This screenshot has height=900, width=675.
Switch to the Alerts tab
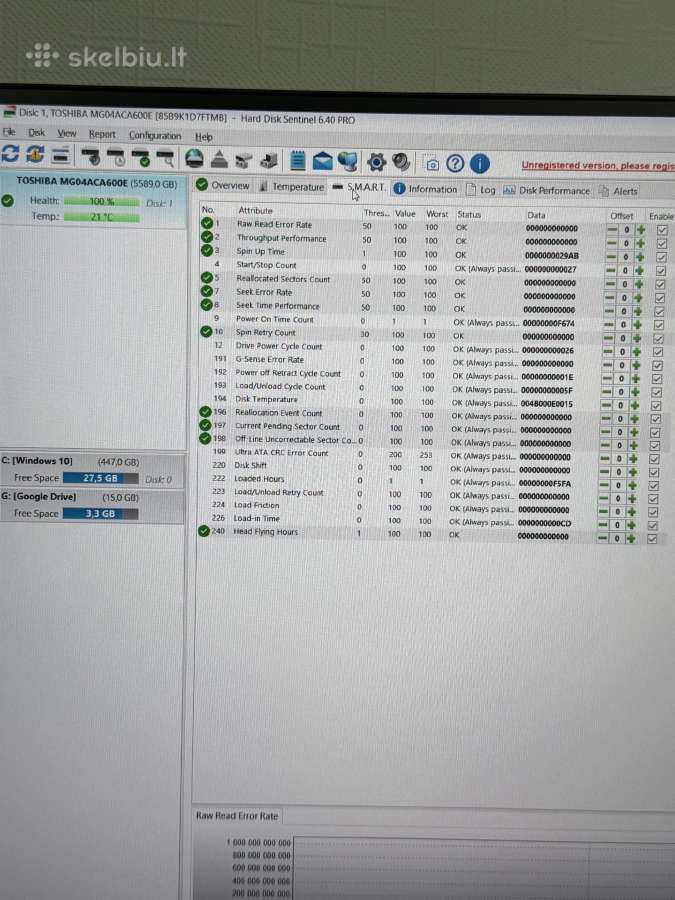[x=619, y=191]
